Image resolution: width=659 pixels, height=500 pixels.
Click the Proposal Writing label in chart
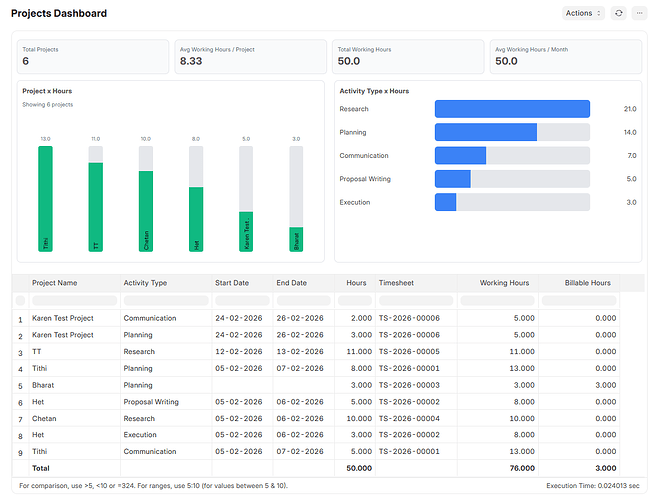365,179
